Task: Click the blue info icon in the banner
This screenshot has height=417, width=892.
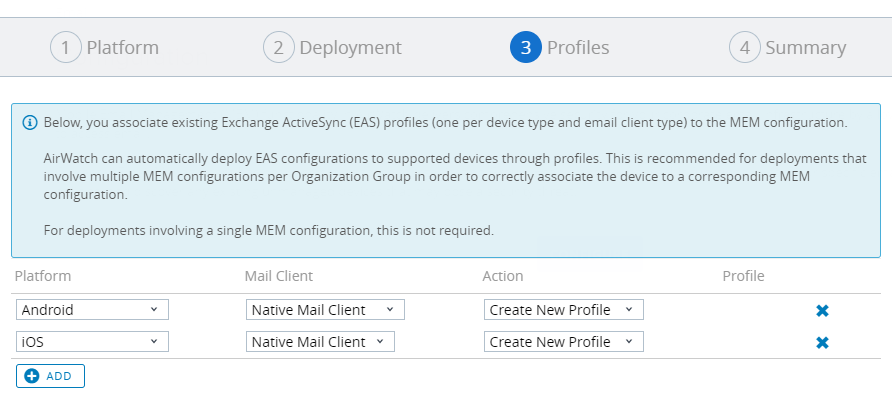Action: point(29,123)
